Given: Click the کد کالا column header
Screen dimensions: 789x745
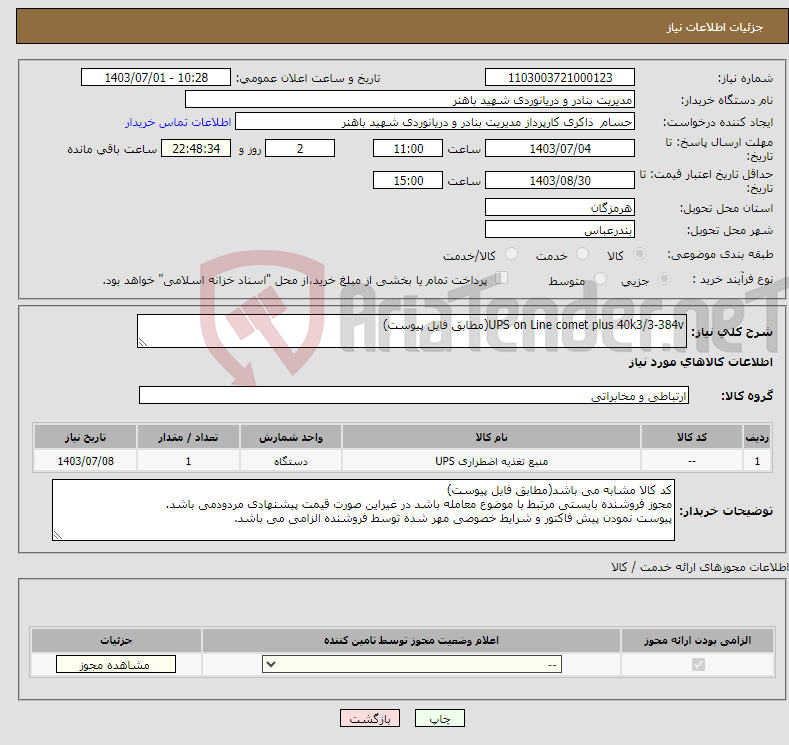Looking at the screenshot, I should point(691,437).
